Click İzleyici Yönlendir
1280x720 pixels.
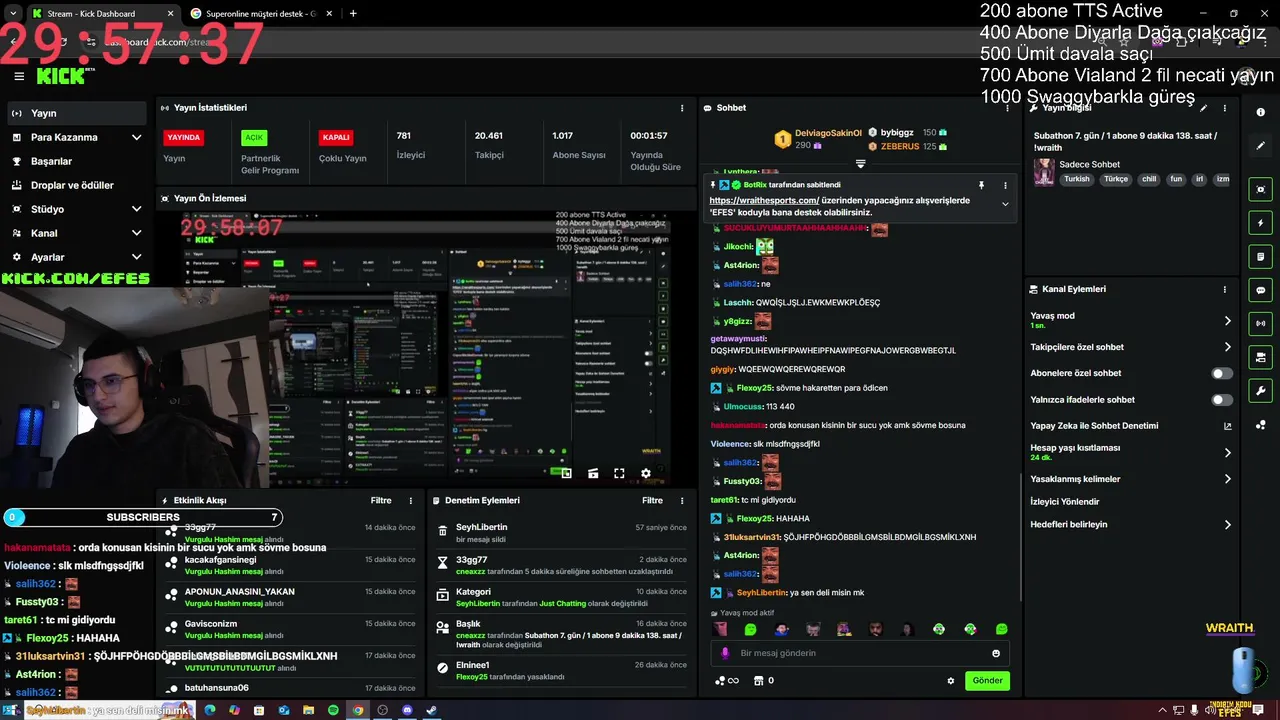click(1065, 502)
